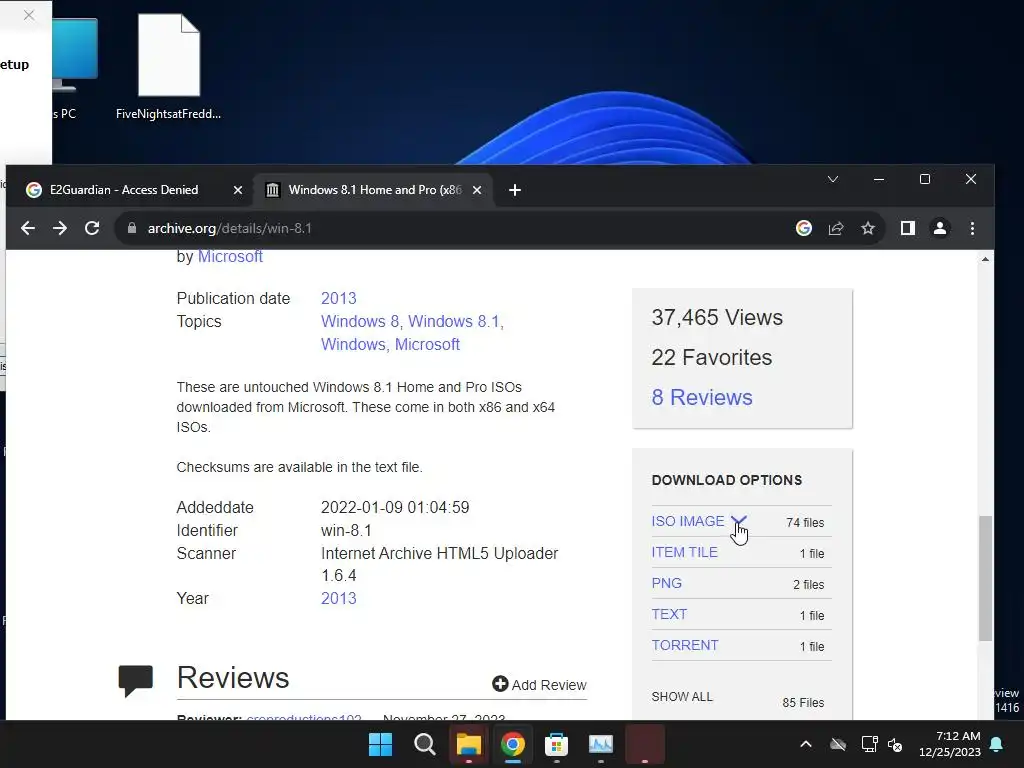Open the Windows topic link
Viewport: 1024px width, 768px height.
(x=353, y=344)
